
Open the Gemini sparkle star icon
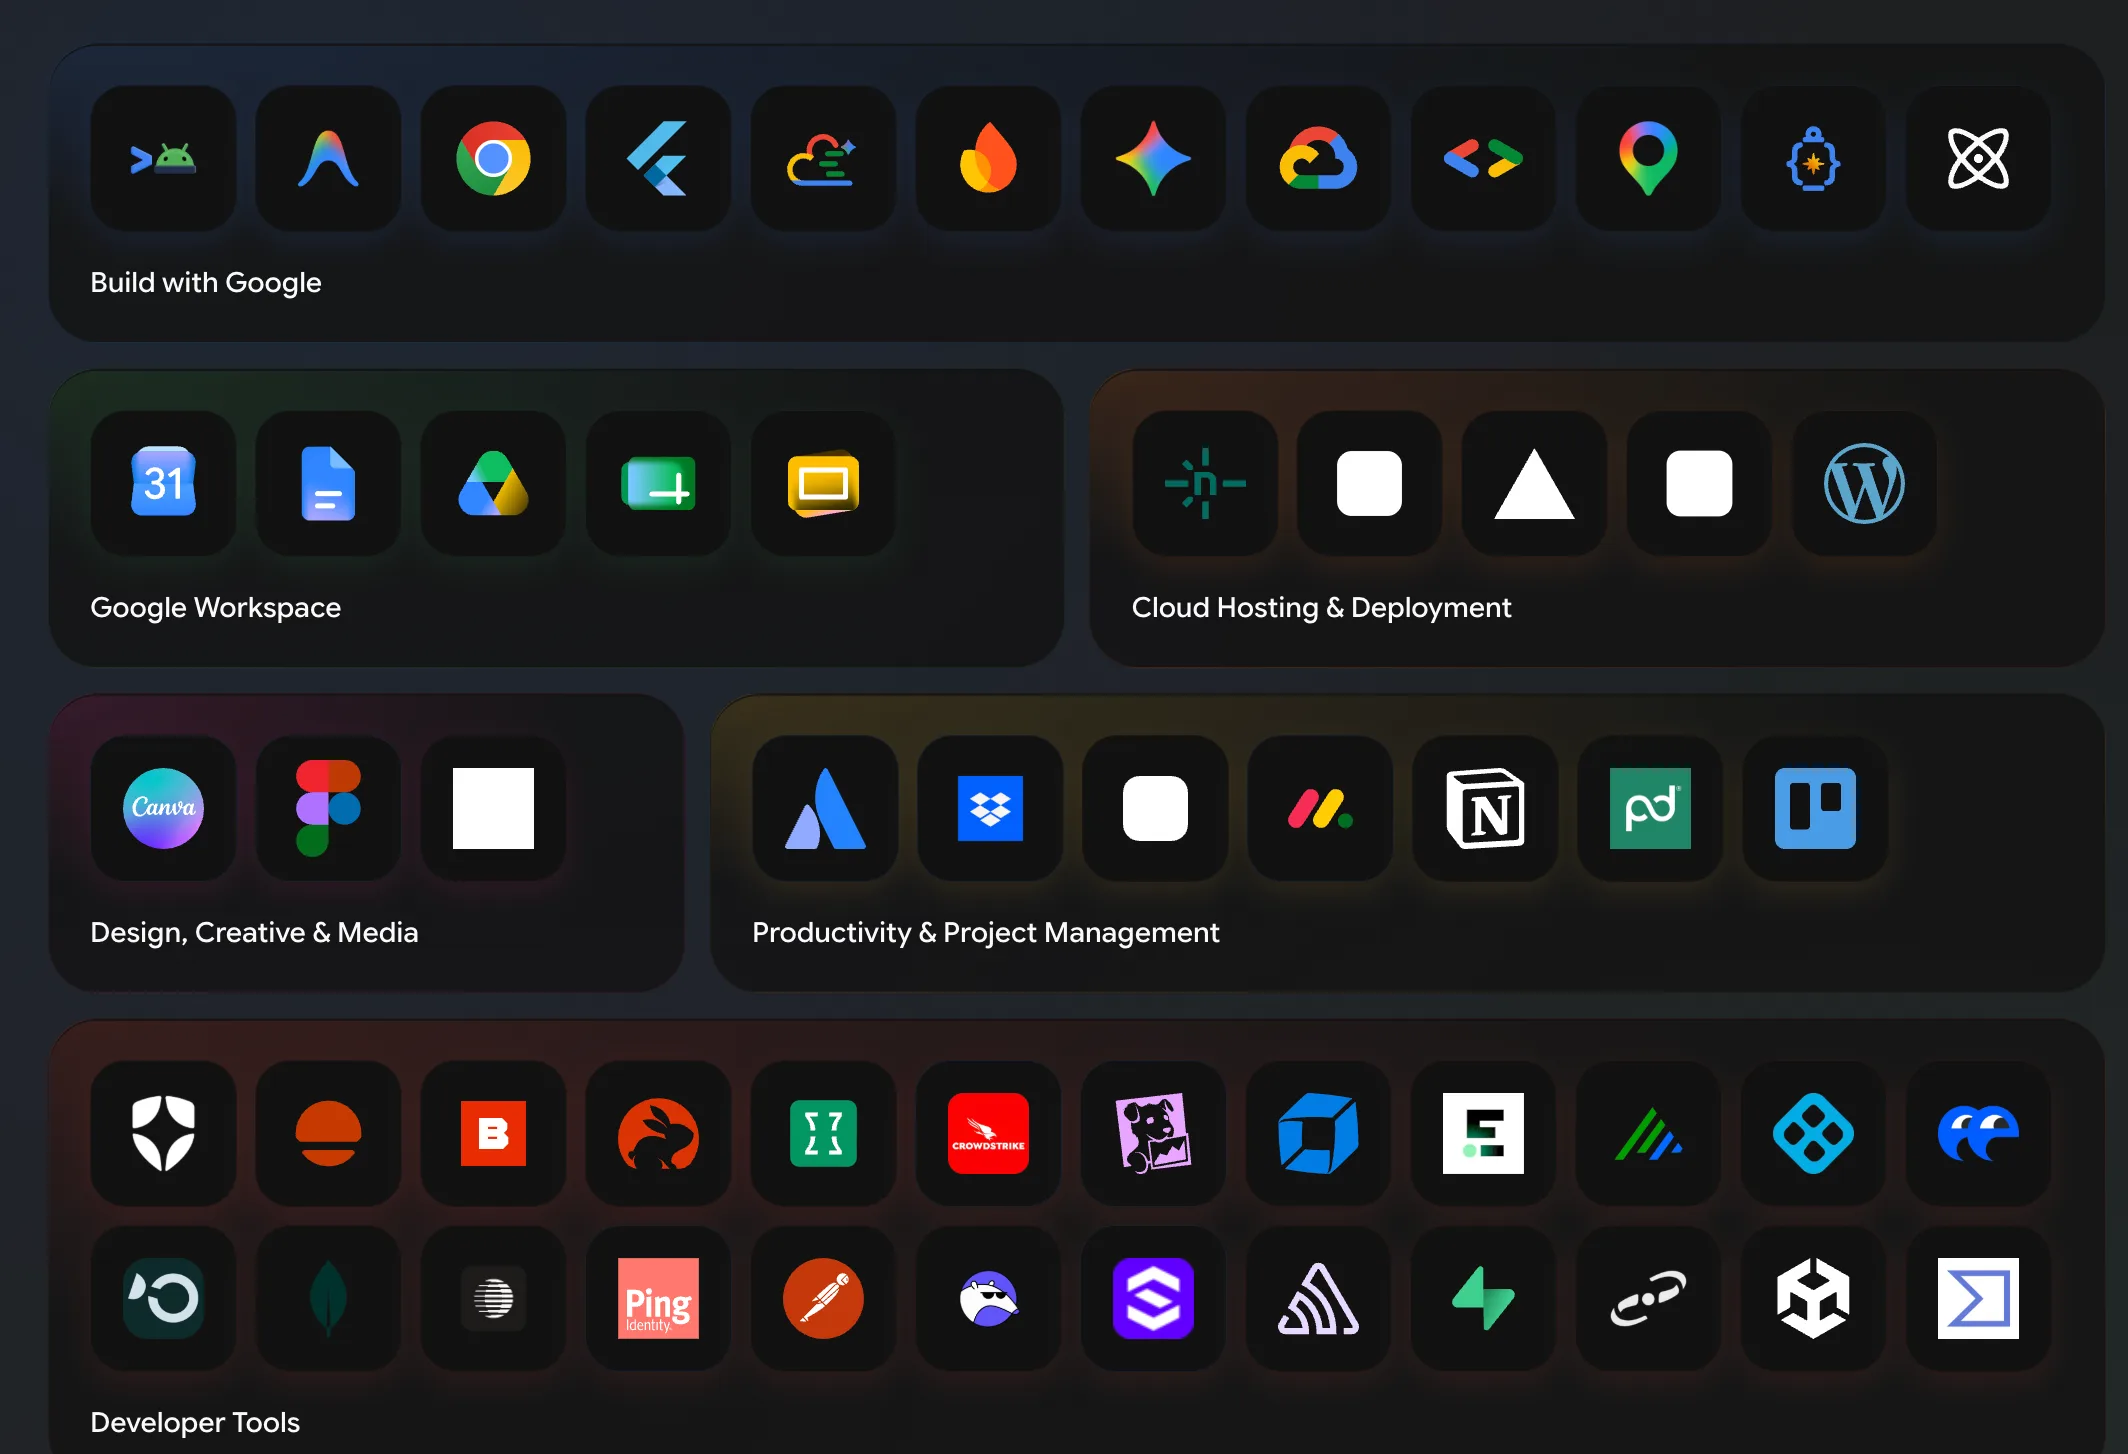click(1153, 158)
